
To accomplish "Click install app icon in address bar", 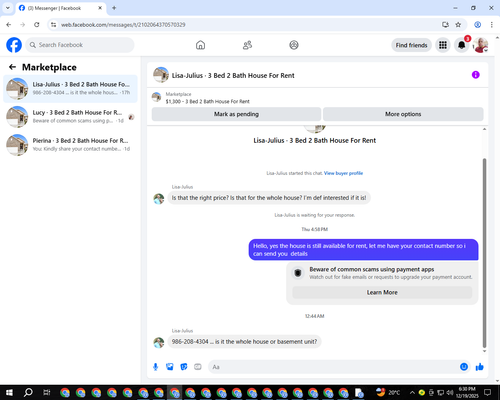I will click(x=445, y=25).
